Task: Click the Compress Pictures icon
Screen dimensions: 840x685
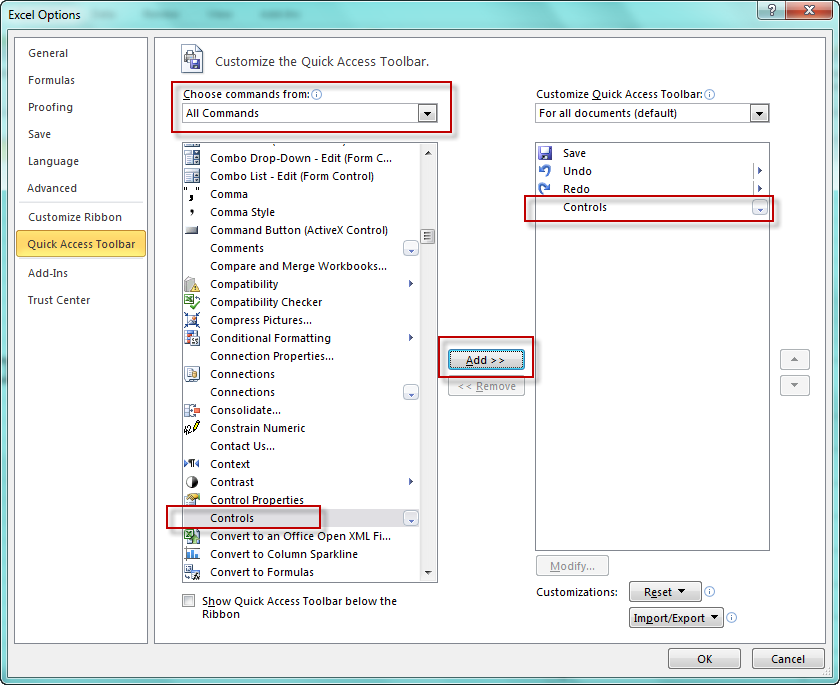Action: point(192,320)
